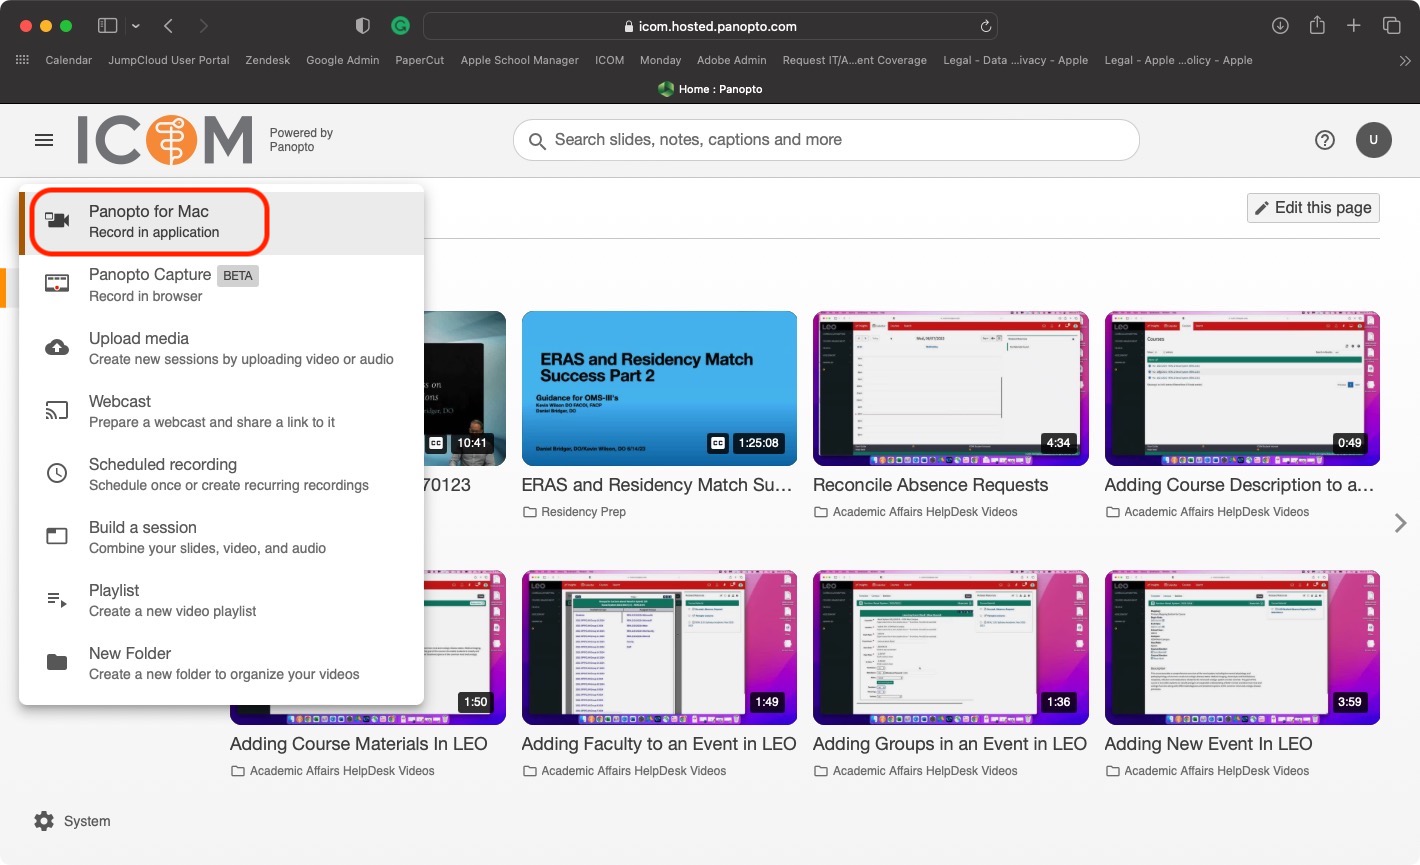The width and height of the screenshot is (1420, 865).
Task: Click the Build a session icon
Action: 58,537
